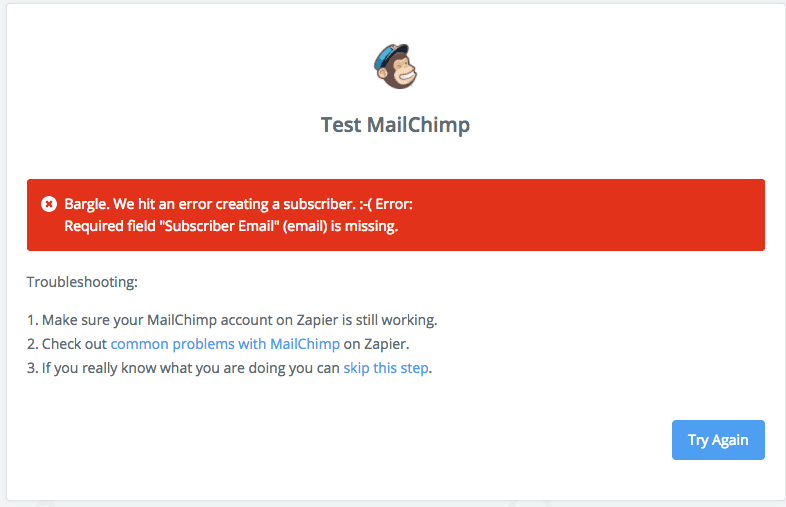This screenshot has width=786, height=507.
Task: Click the 'Bargle. We hit an error' line
Action: point(238,204)
